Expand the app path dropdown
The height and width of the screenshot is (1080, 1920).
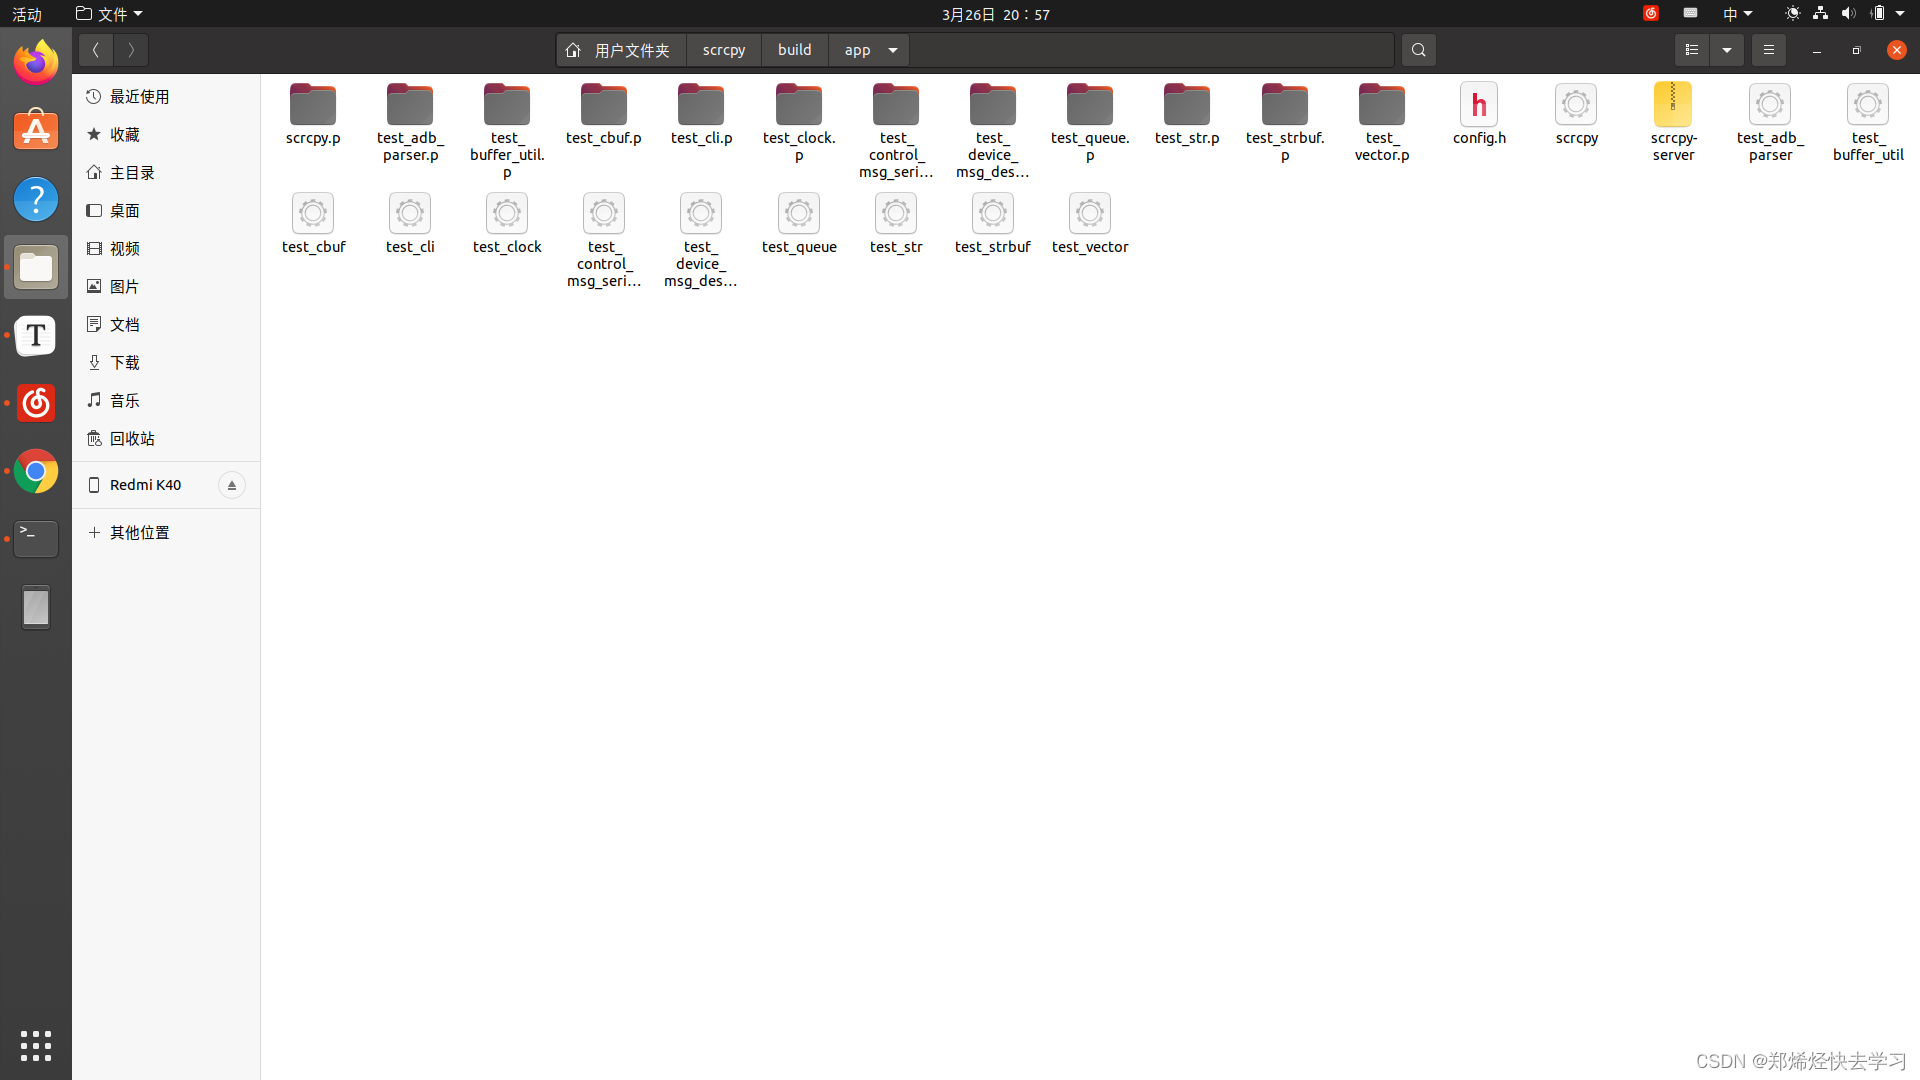[893, 50]
